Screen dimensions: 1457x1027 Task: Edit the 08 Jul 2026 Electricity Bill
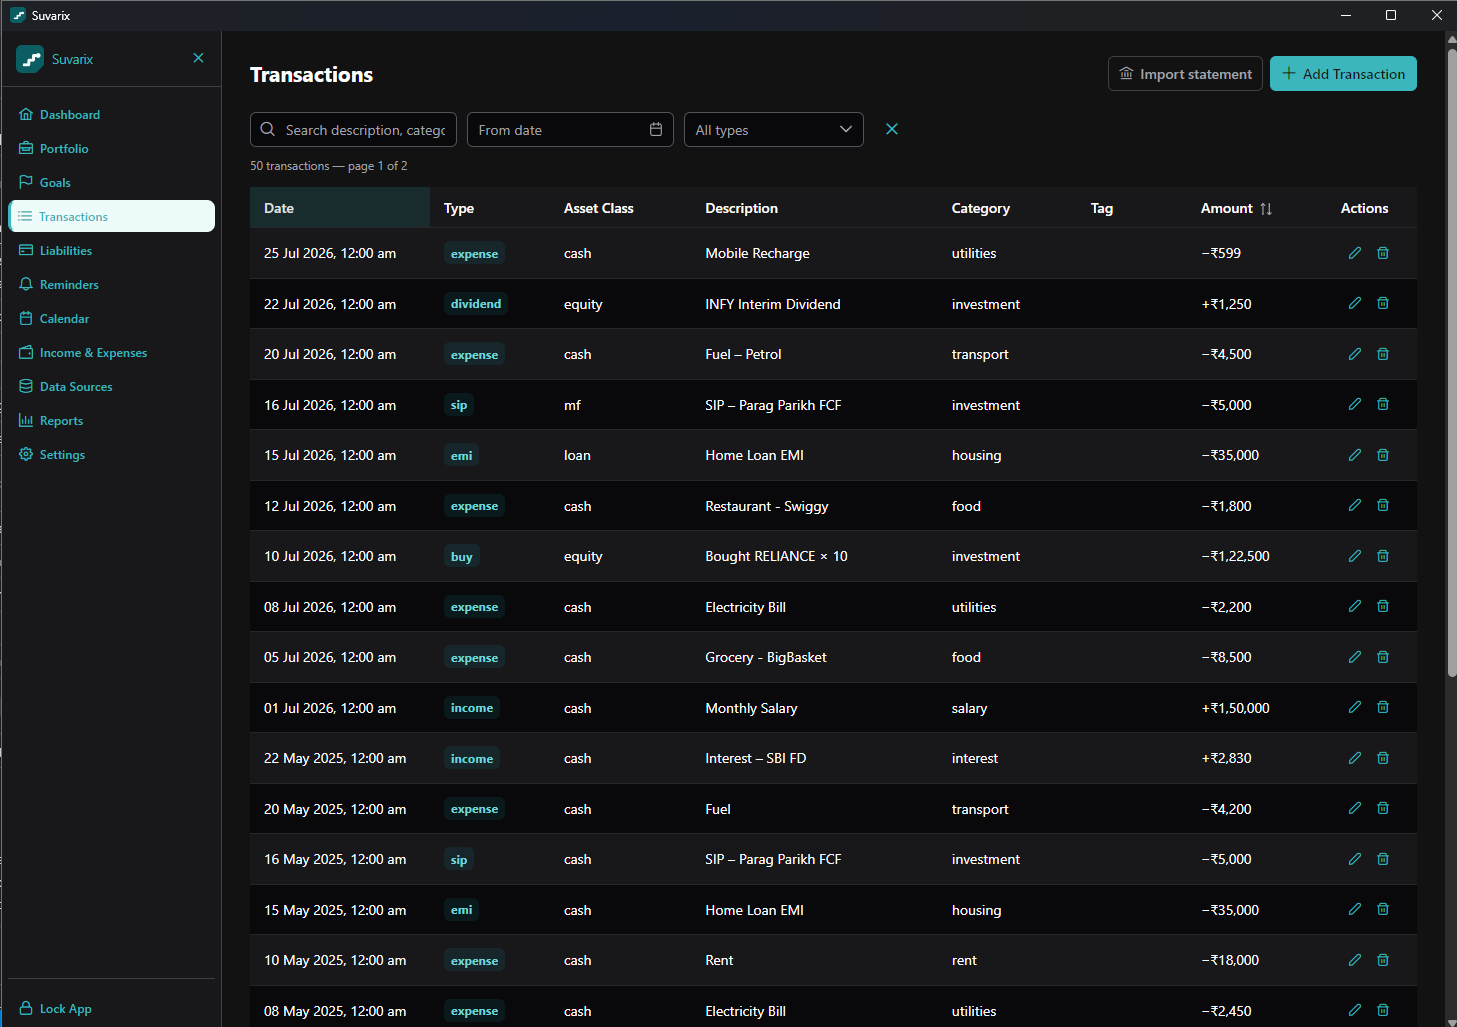[1355, 606]
